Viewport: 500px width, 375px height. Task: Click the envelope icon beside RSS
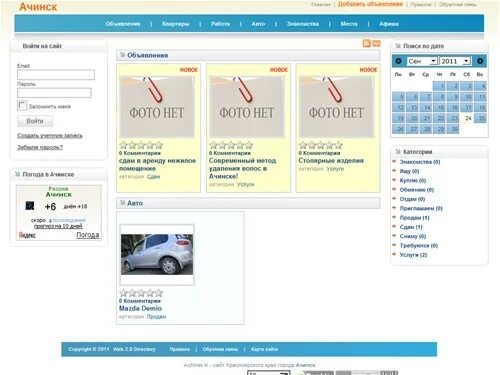pos(376,43)
